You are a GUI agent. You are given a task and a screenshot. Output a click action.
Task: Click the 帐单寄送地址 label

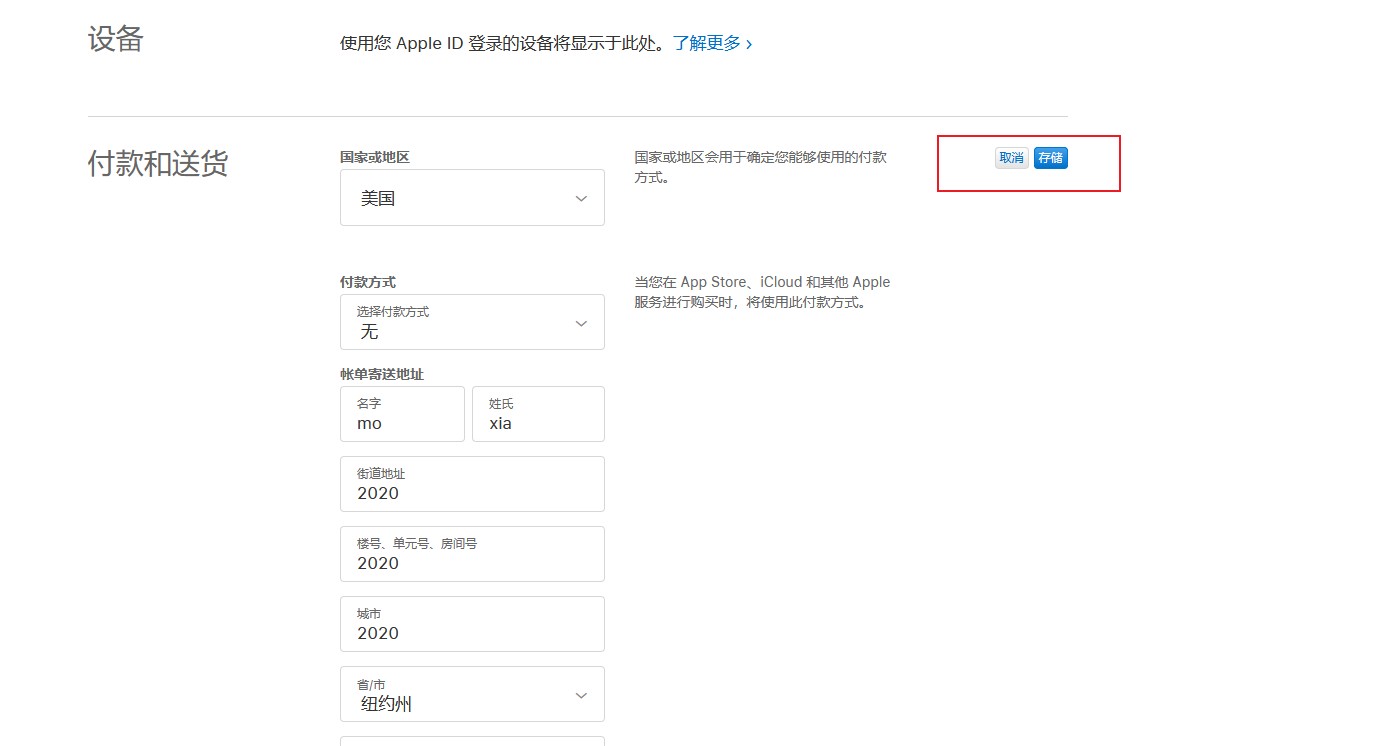pyautogui.click(x=382, y=374)
